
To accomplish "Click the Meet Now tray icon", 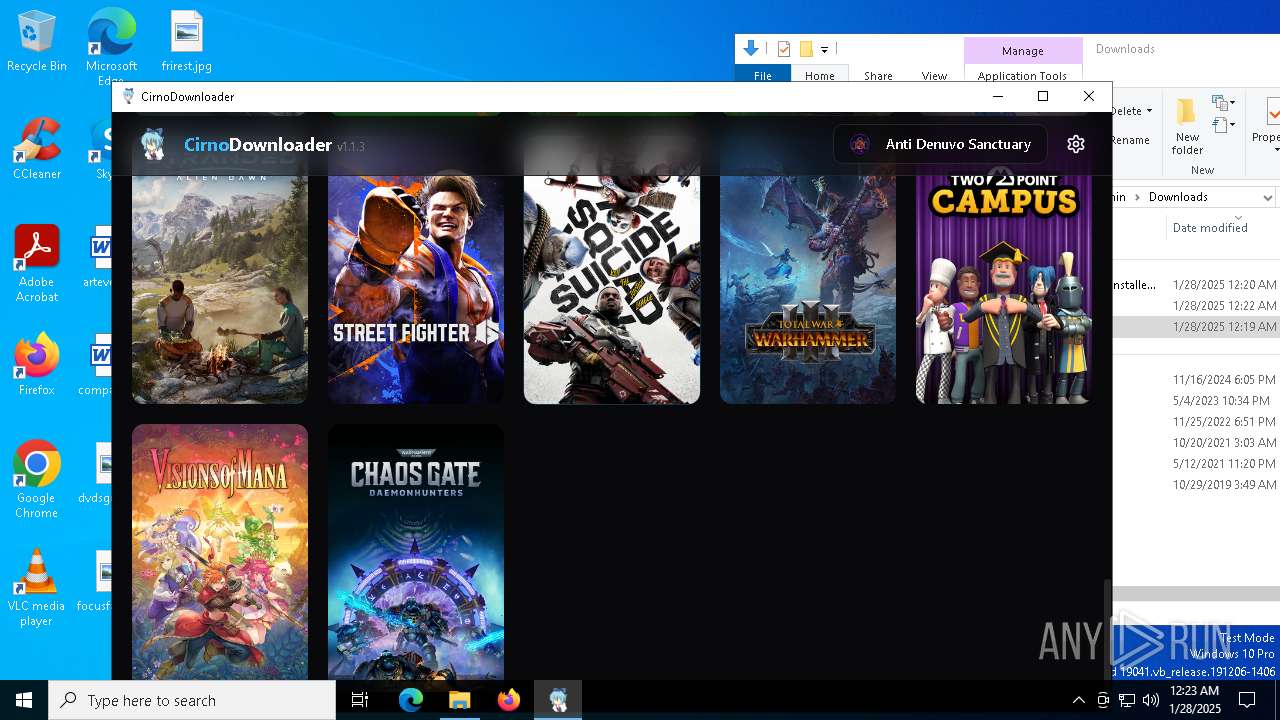I will pos(1103,700).
